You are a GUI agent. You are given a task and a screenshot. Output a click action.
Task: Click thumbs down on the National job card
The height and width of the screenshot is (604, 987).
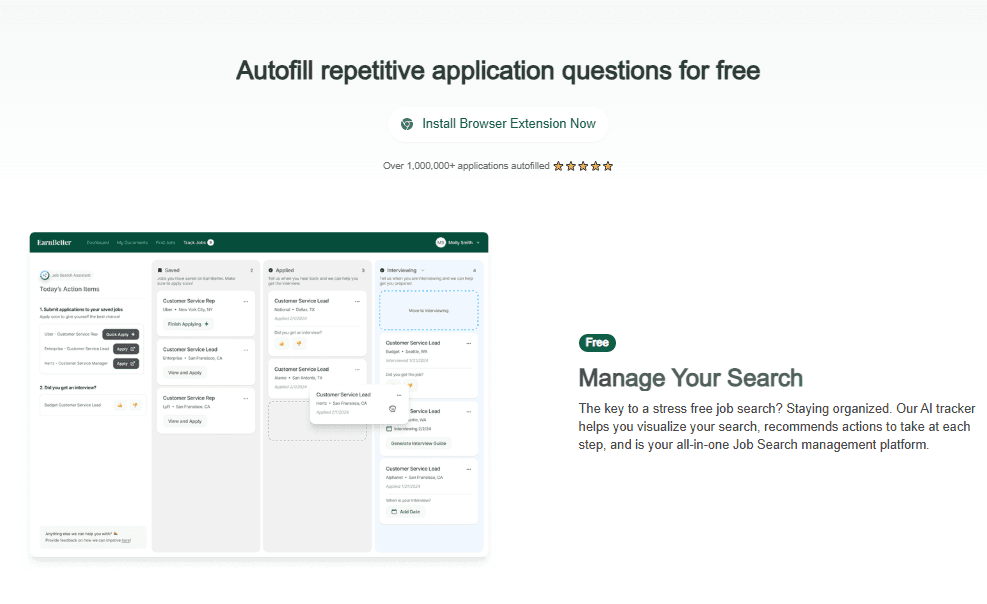click(x=298, y=343)
